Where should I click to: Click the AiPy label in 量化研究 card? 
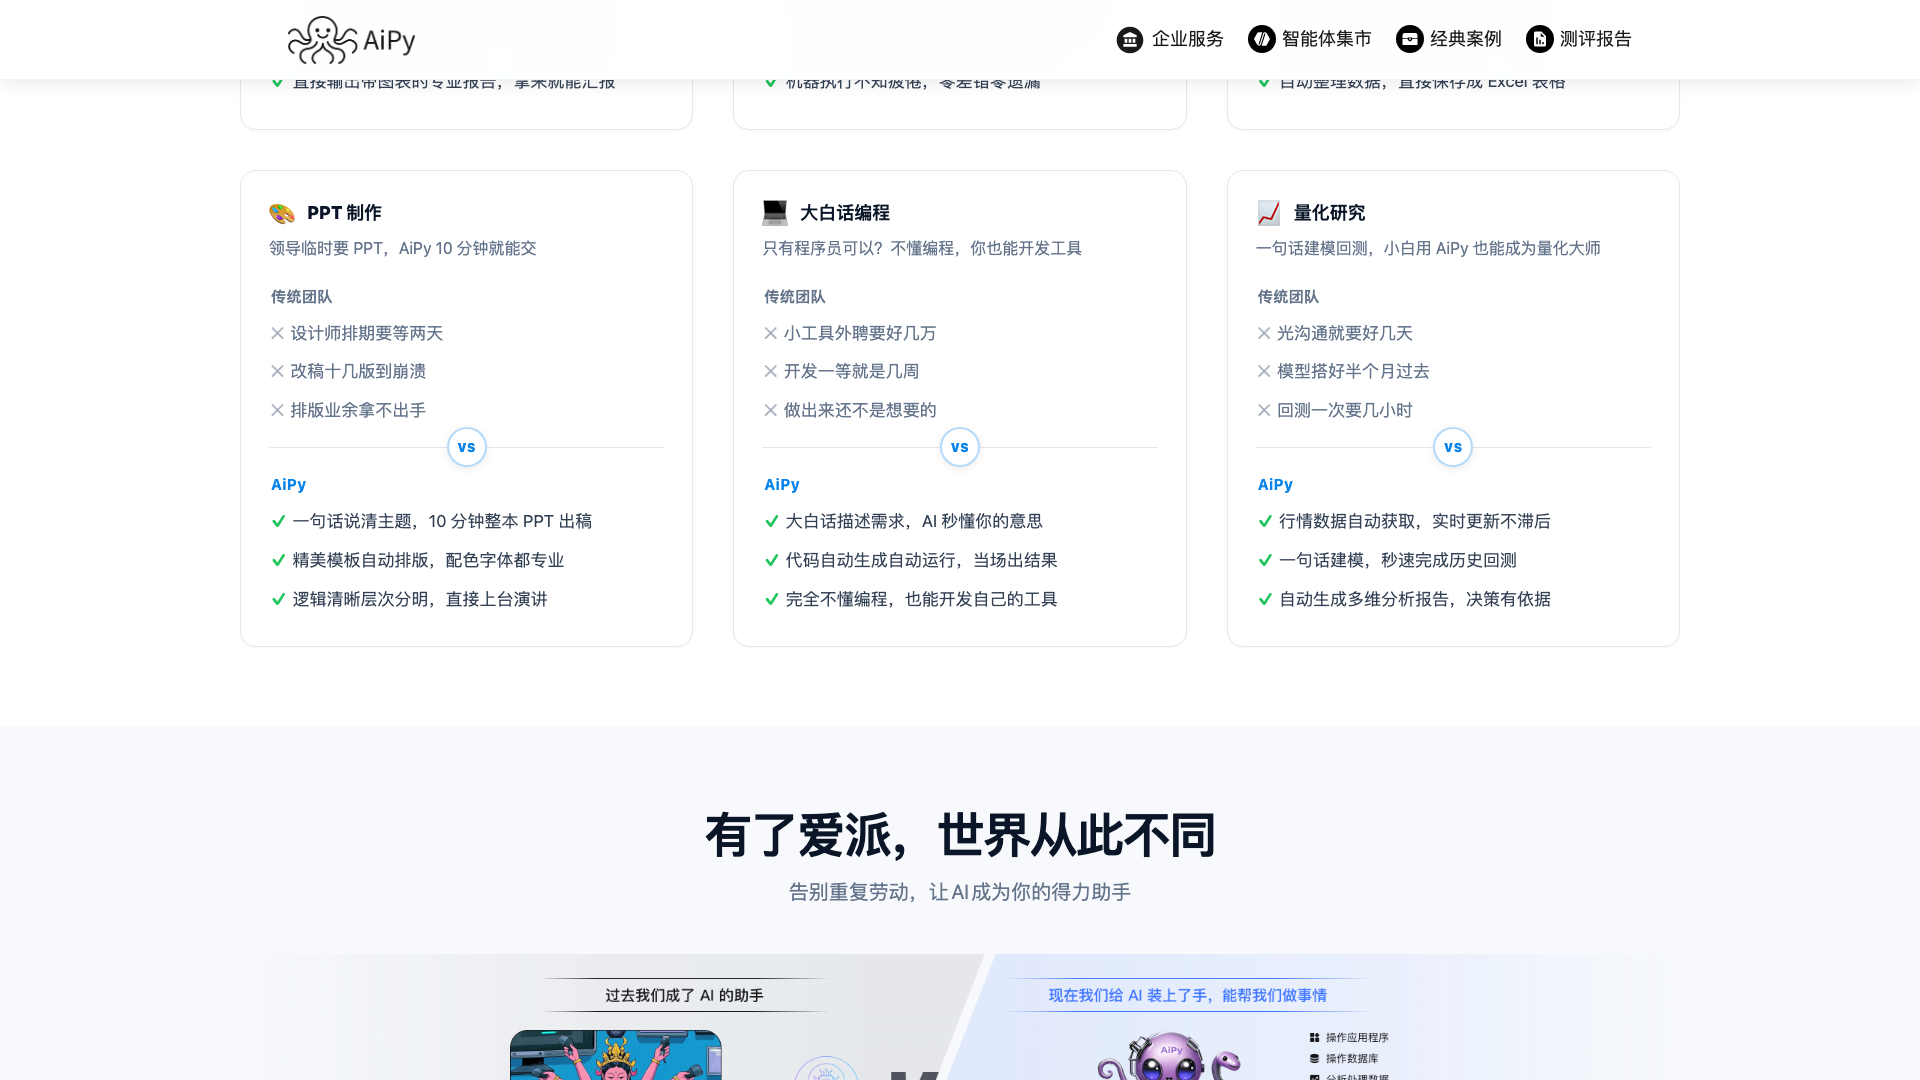(x=1275, y=484)
